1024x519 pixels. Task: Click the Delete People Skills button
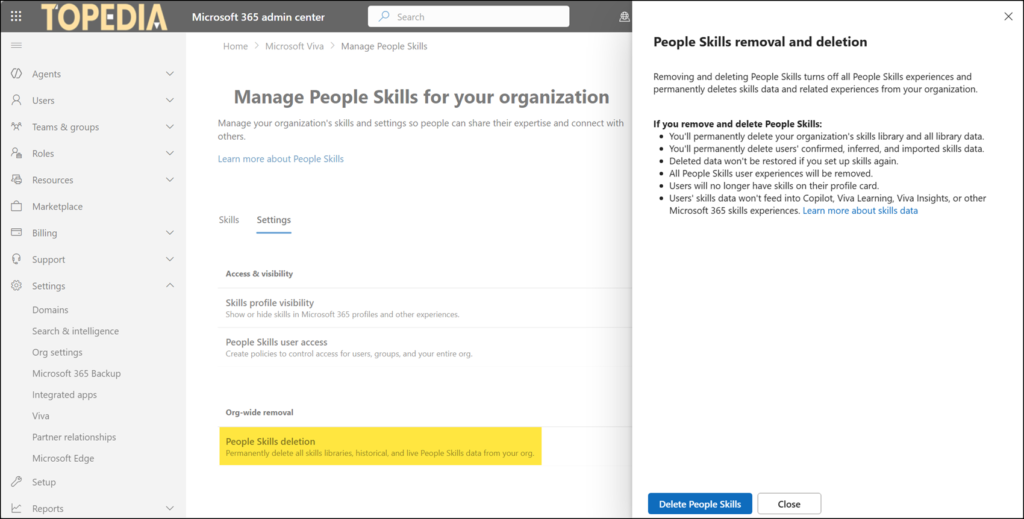699,504
